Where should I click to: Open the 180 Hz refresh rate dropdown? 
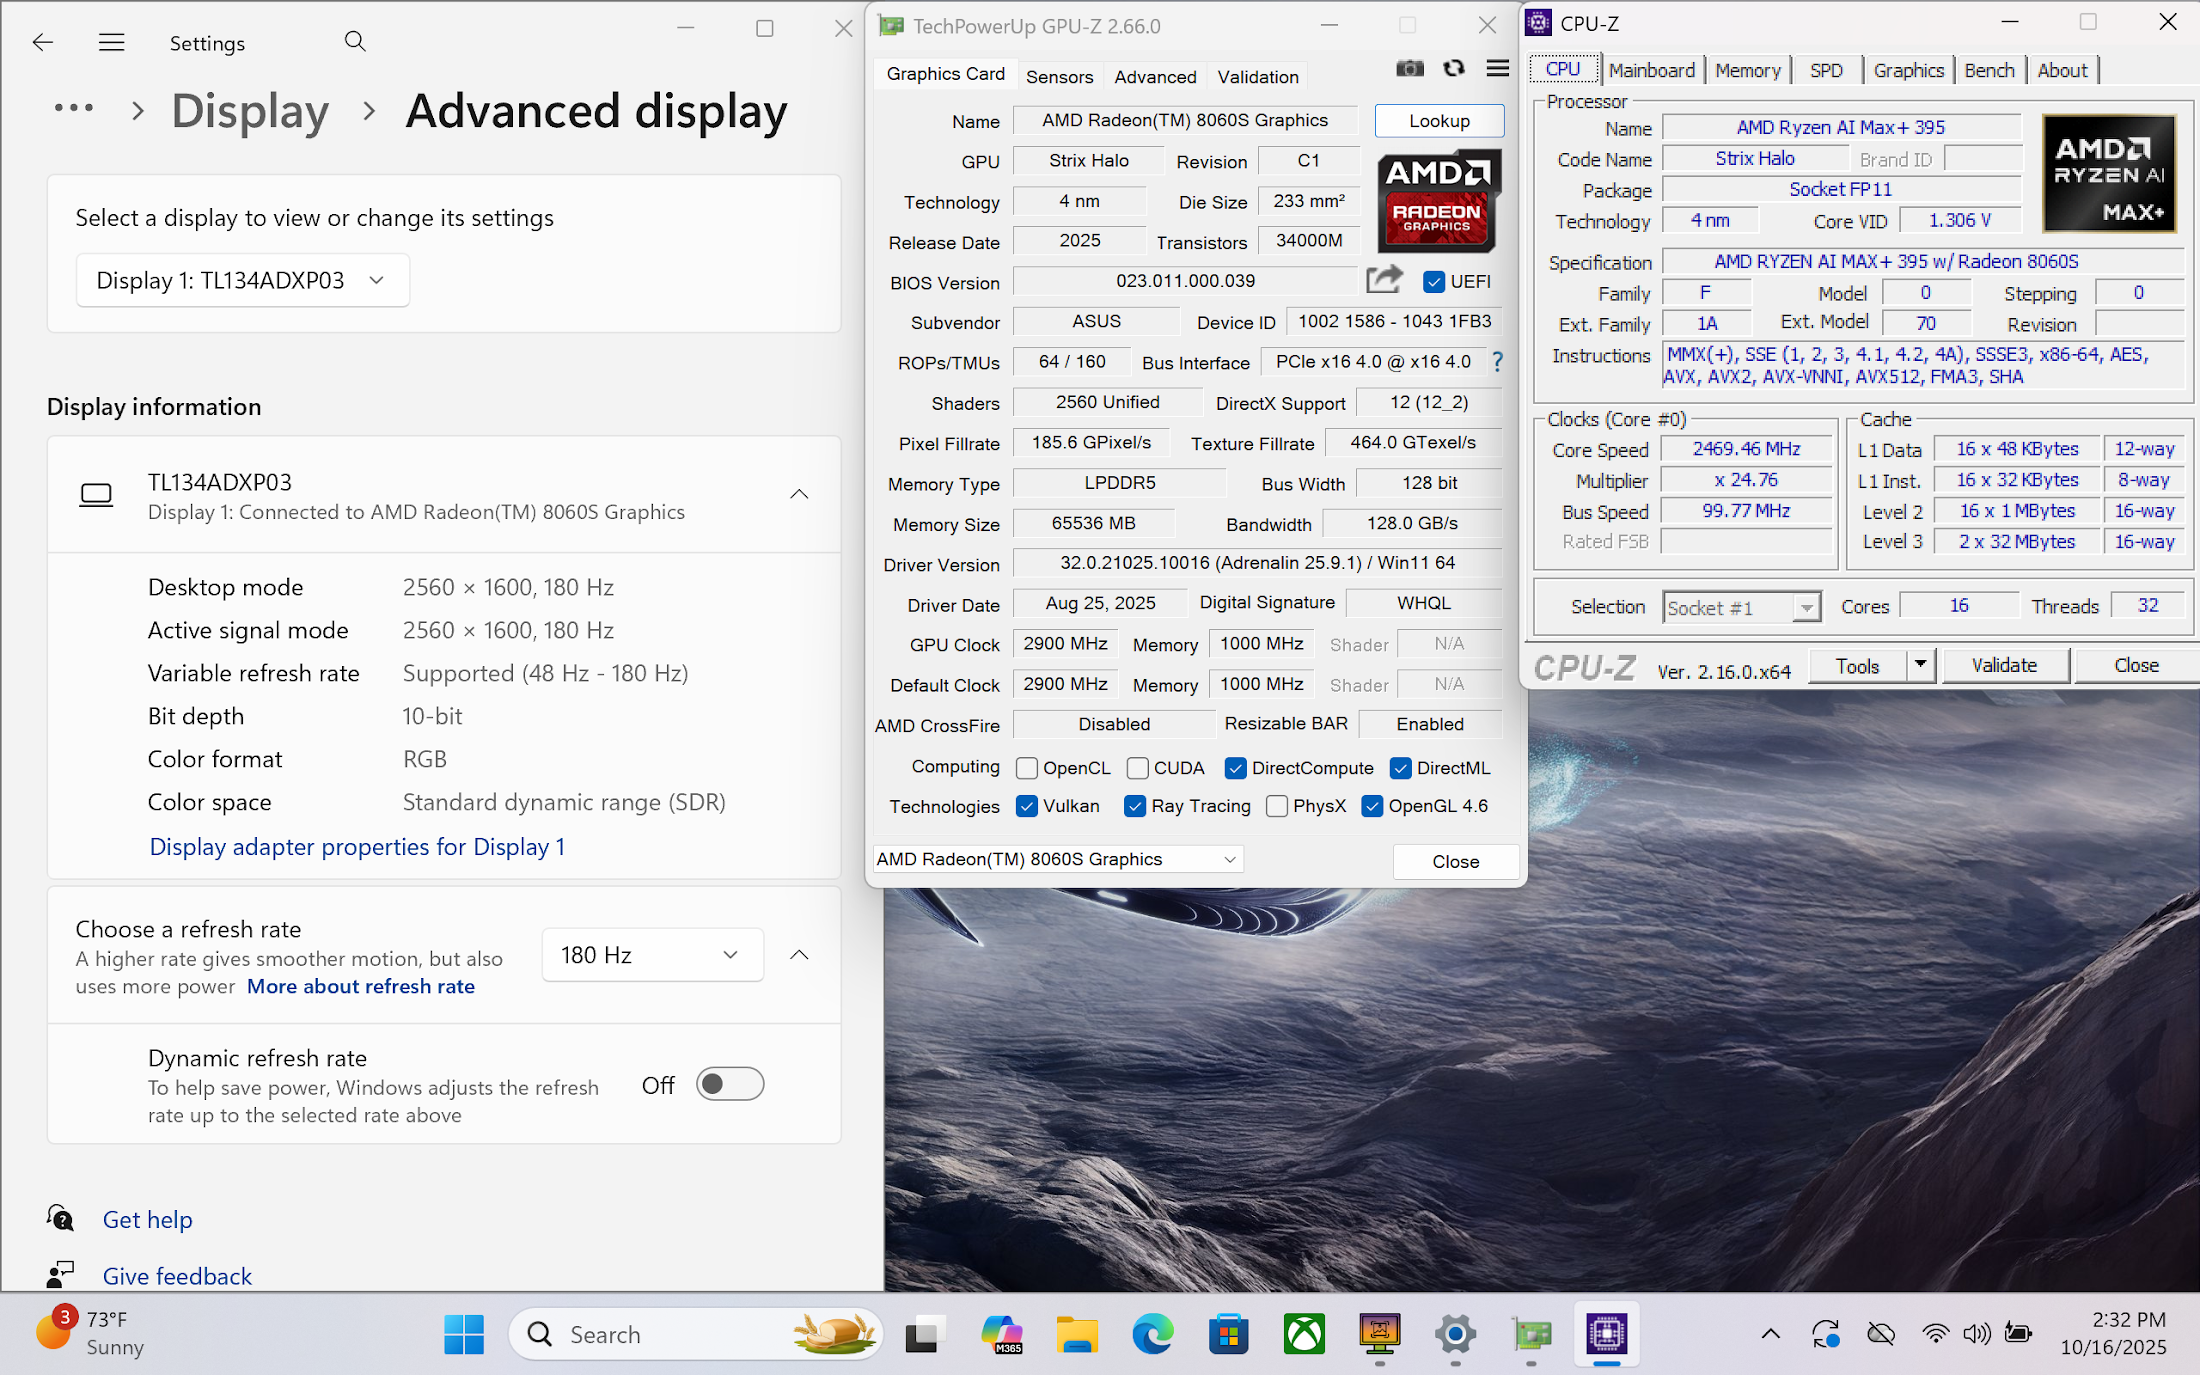tap(652, 955)
